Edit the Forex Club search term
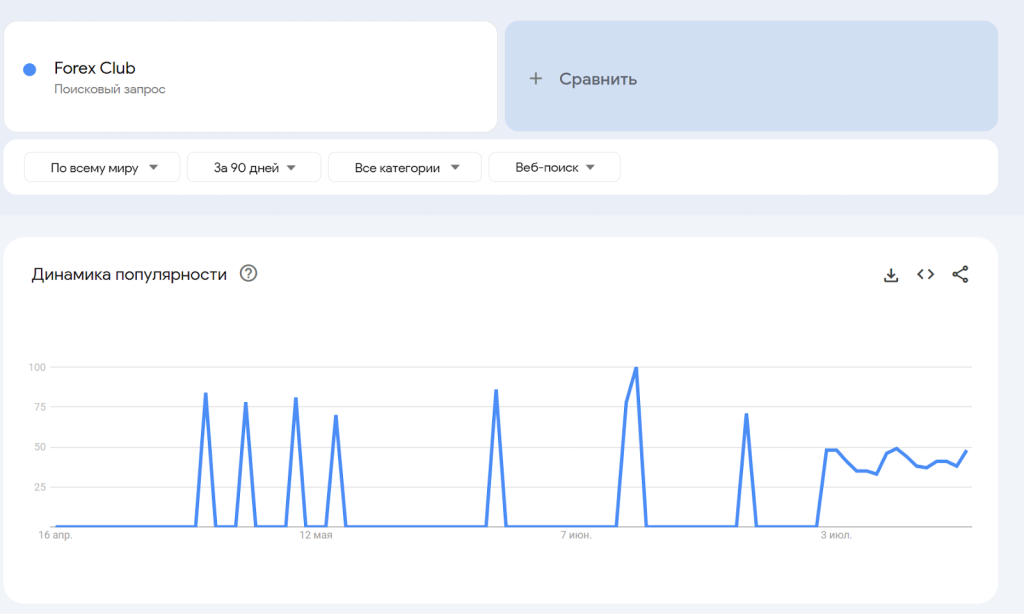This screenshot has width=1024, height=614. [x=95, y=68]
